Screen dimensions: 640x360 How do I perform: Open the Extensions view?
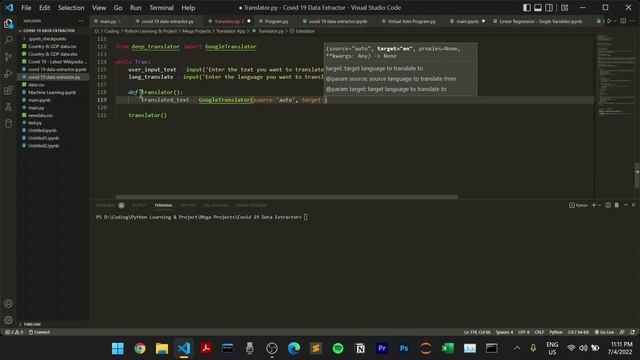[8, 90]
